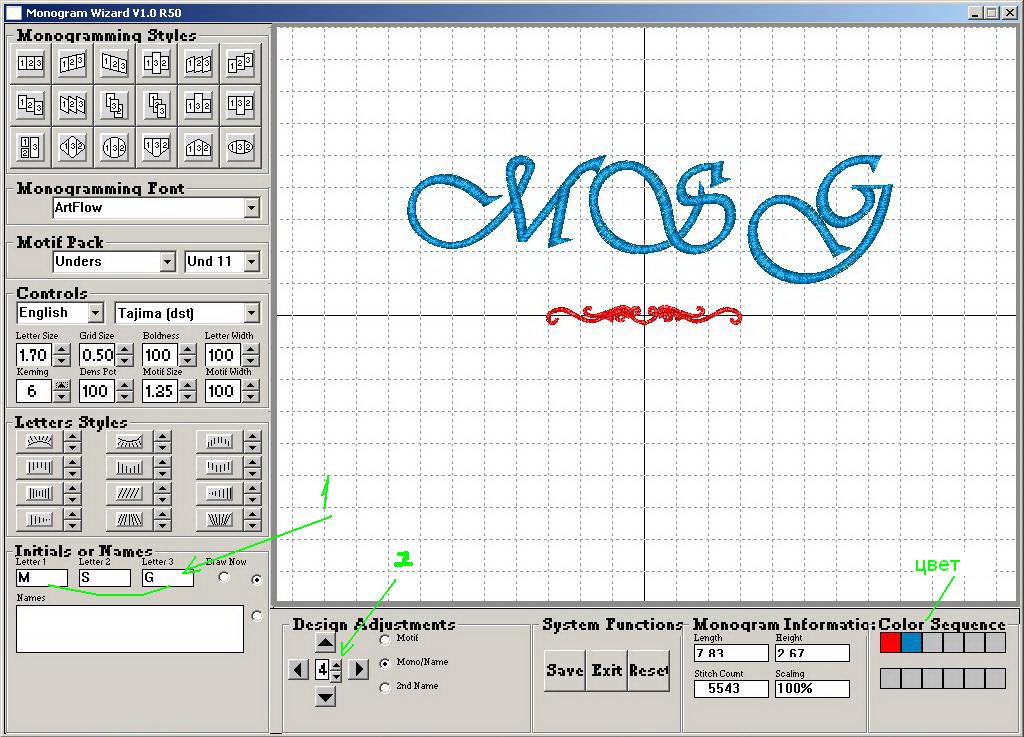Screen dimensions: 1024x737
Task: Open the Tajima (dst) format dropdown
Action: click(252, 313)
